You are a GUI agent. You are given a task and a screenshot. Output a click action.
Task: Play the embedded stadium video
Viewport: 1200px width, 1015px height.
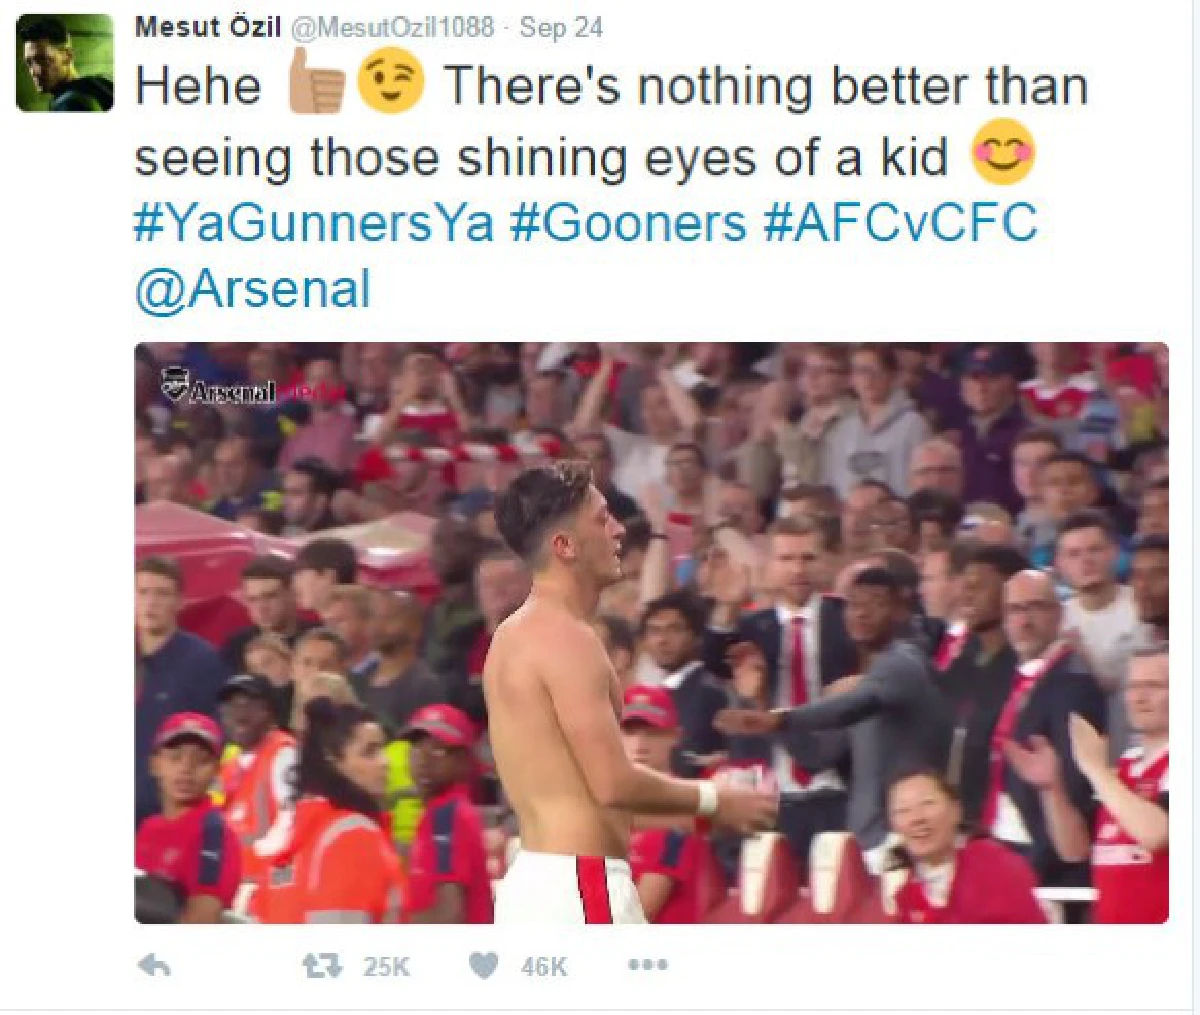[x=651, y=632]
